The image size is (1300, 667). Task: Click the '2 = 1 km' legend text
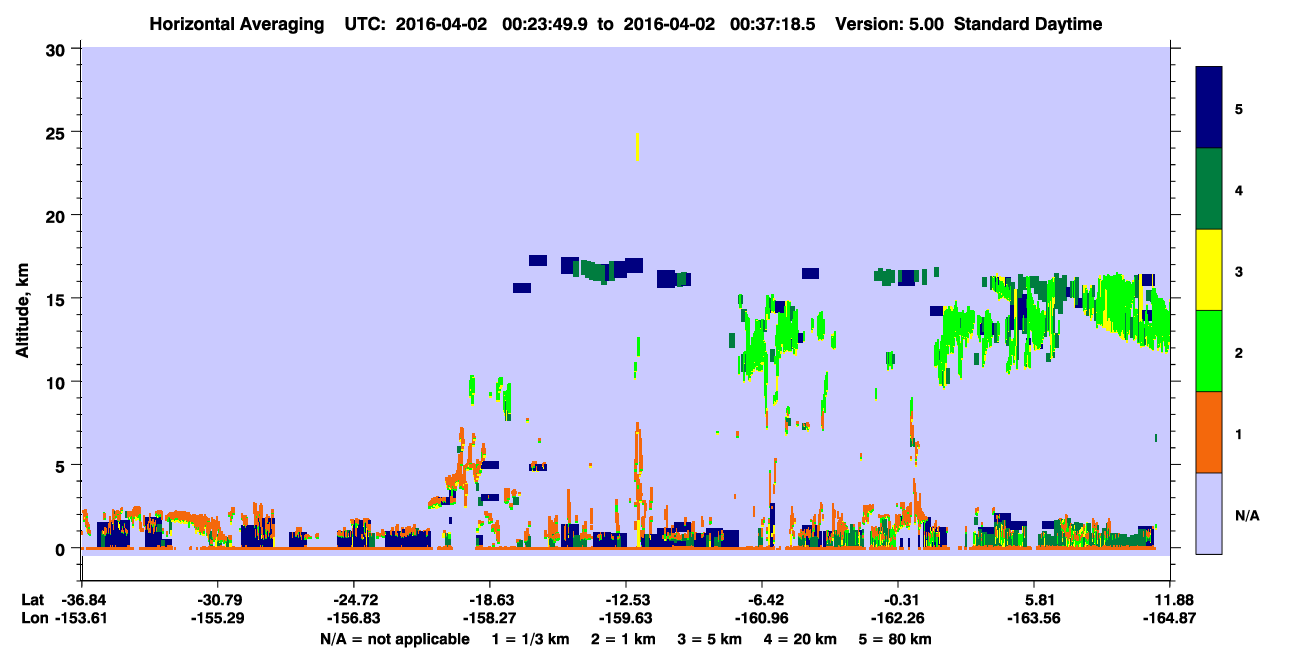click(623, 639)
